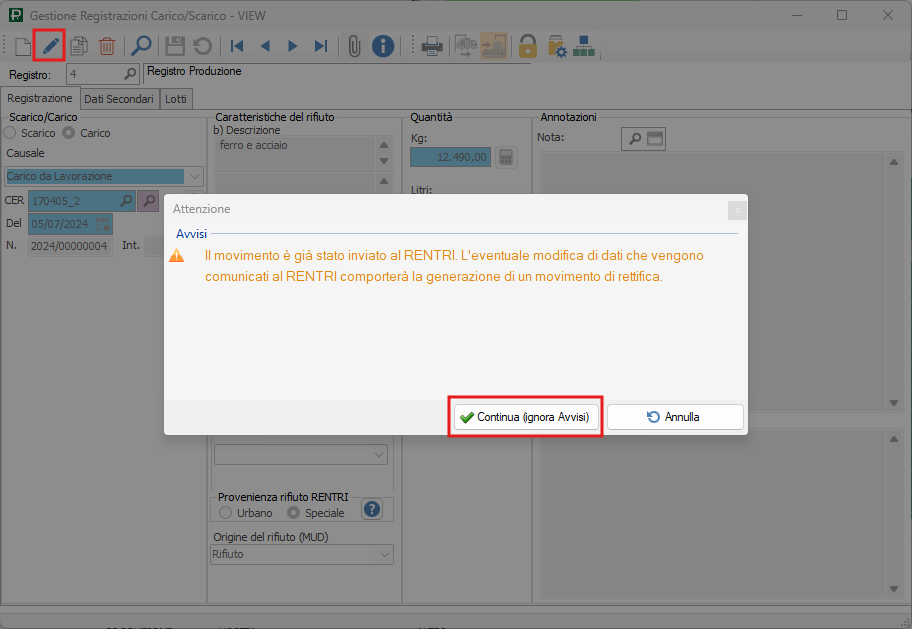Image resolution: width=912 pixels, height=629 pixels.
Task: Switch to the Dati Secondari tab
Action: pos(118,99)
